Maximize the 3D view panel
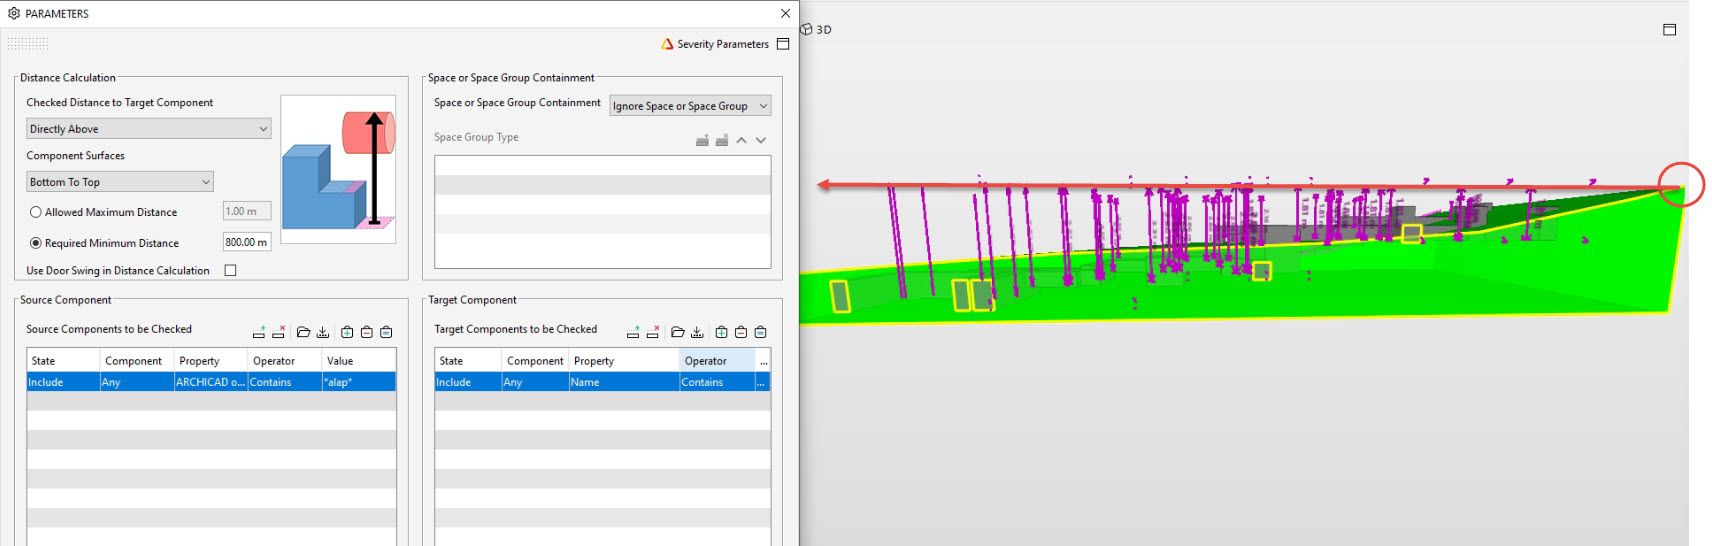This screenshot has height=546, width=1712. pyautogui.click(x=1669, y=30)
